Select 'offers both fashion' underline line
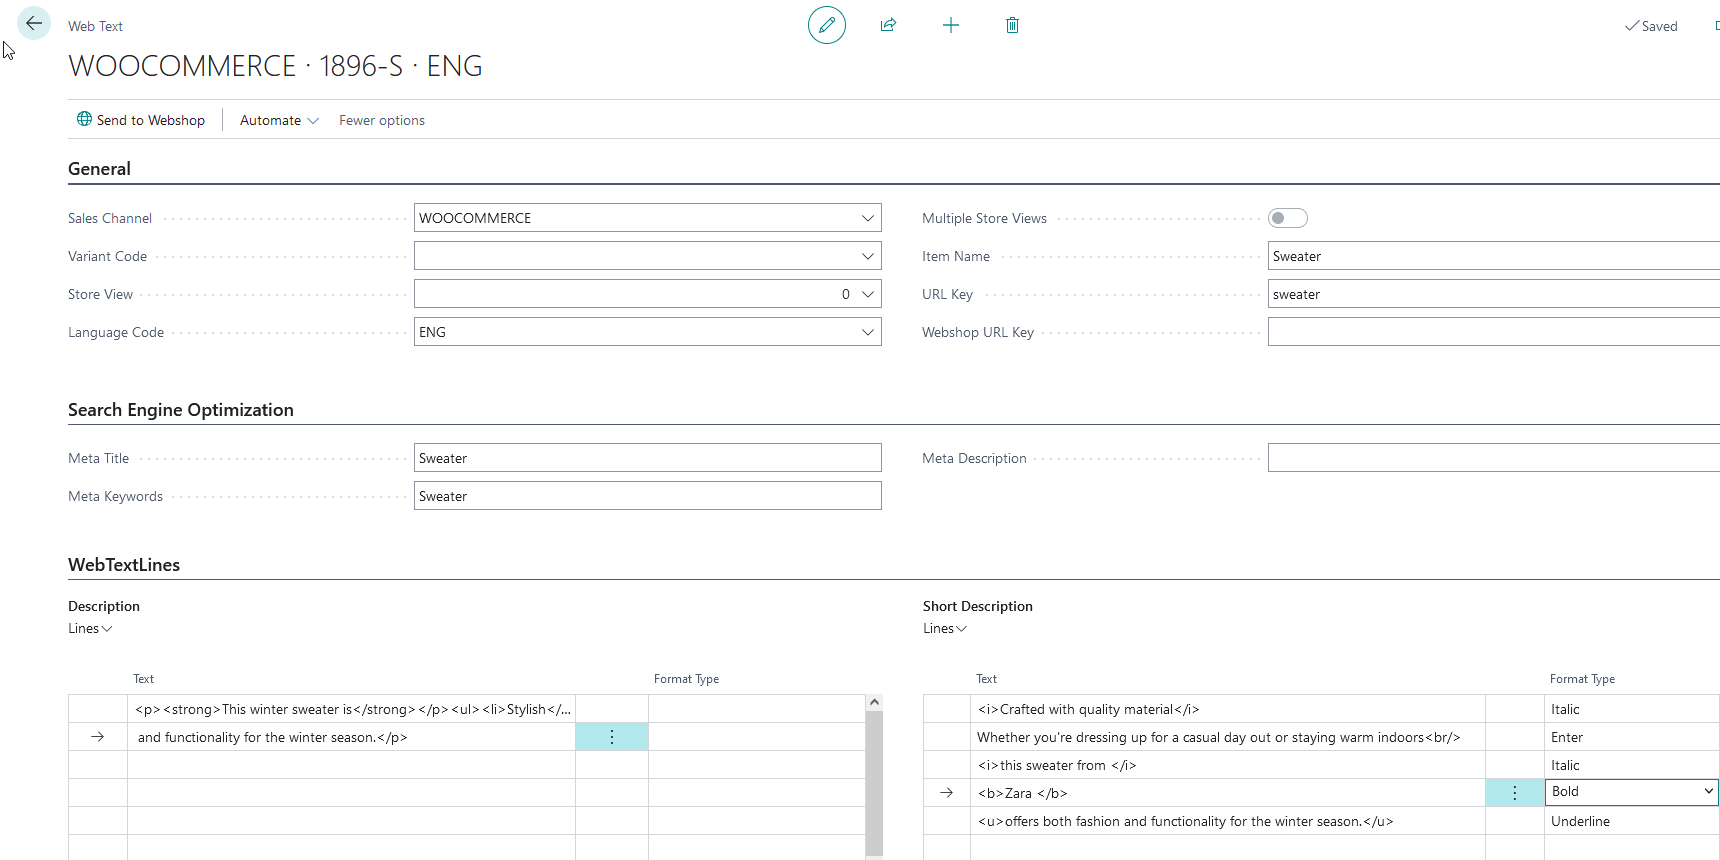Image resolution: width=1720 pixels, height=860 pixels. (x=1228, y=821)
